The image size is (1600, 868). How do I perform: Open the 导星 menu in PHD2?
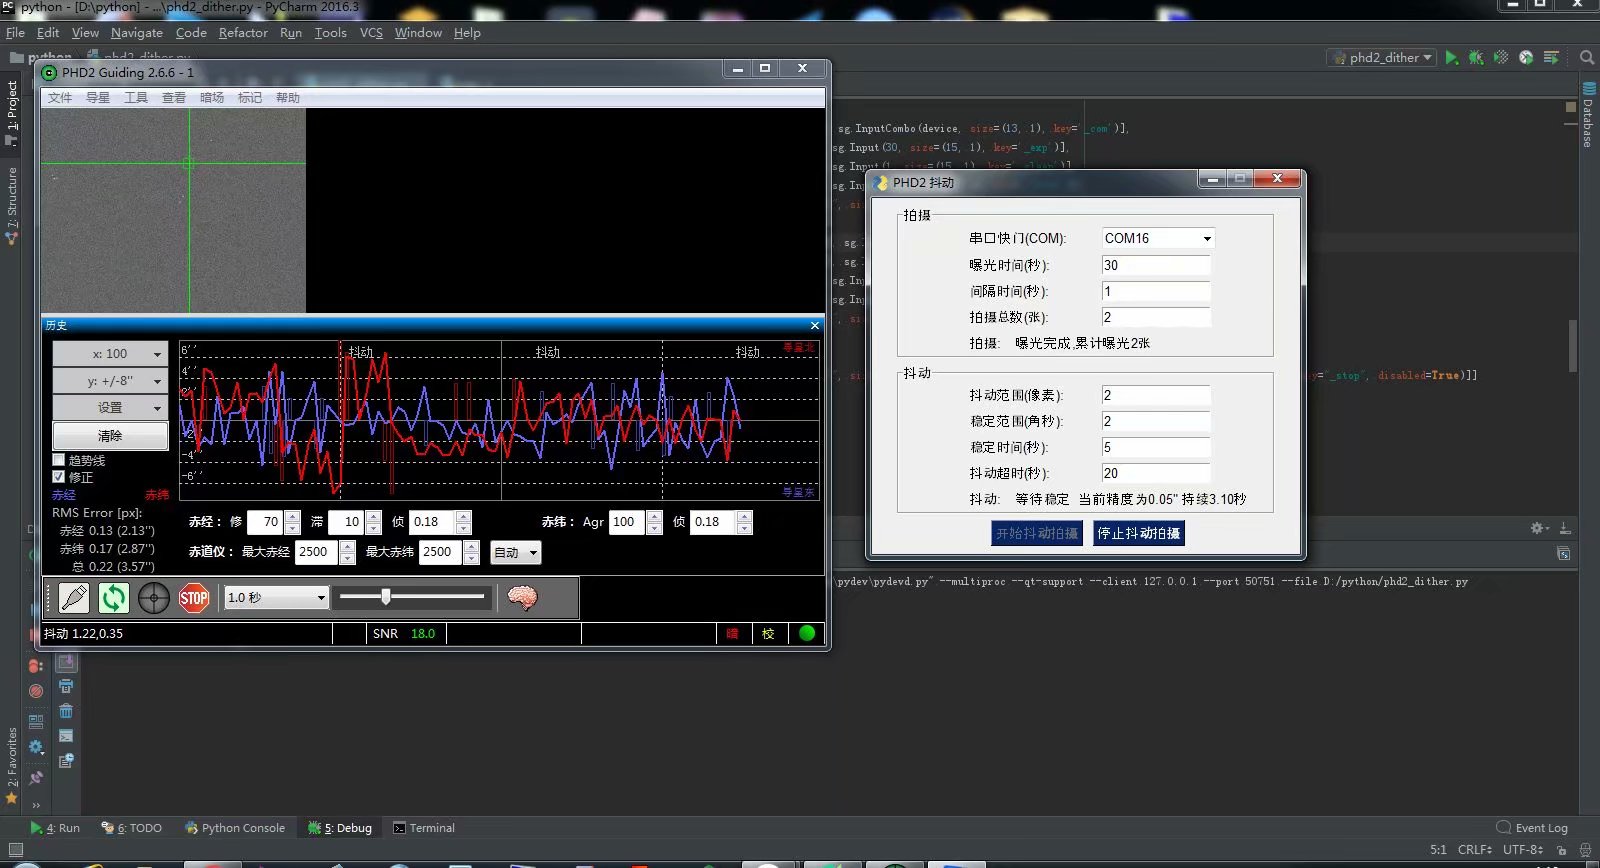pos(98,98)
